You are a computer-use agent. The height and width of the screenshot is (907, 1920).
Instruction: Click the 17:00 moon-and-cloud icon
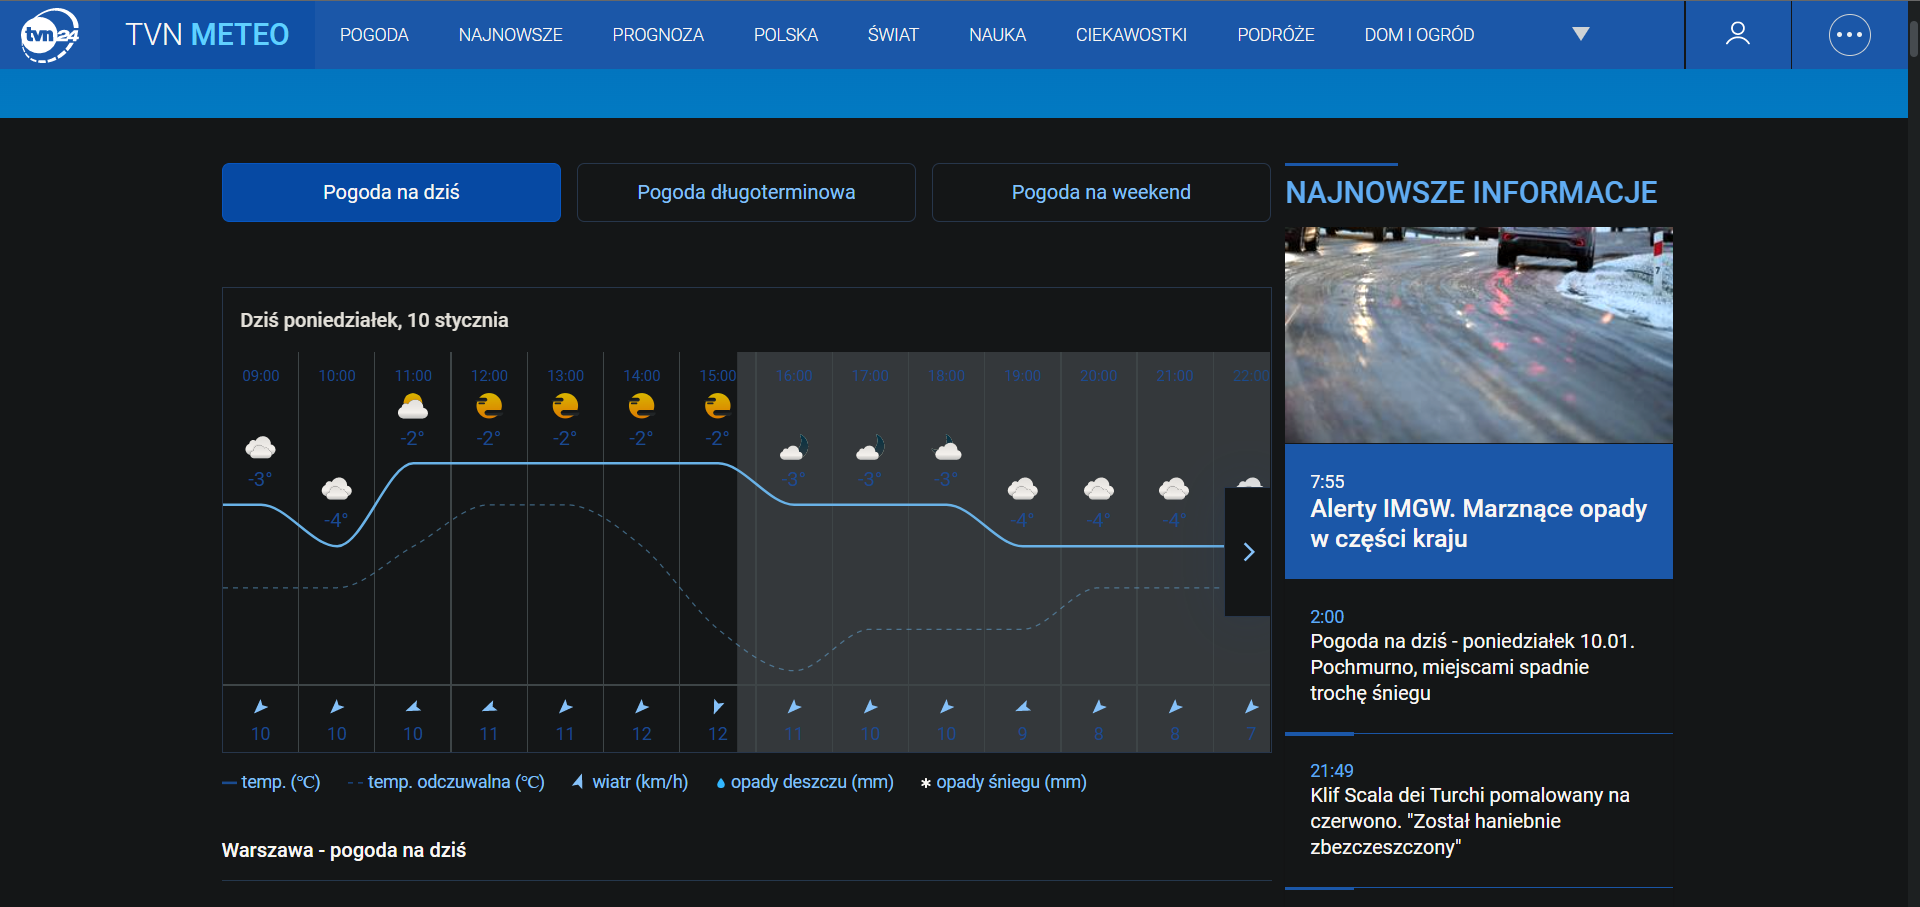point(870,447)
